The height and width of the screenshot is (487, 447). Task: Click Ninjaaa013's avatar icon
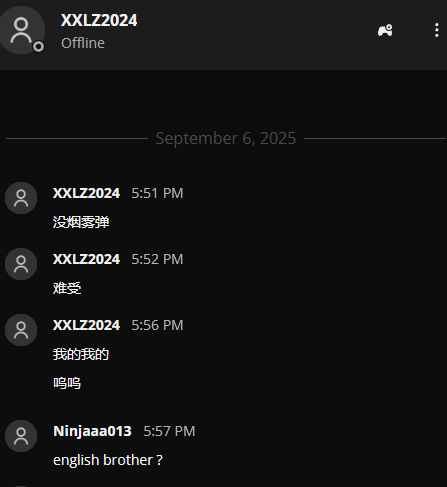[21, 436]
